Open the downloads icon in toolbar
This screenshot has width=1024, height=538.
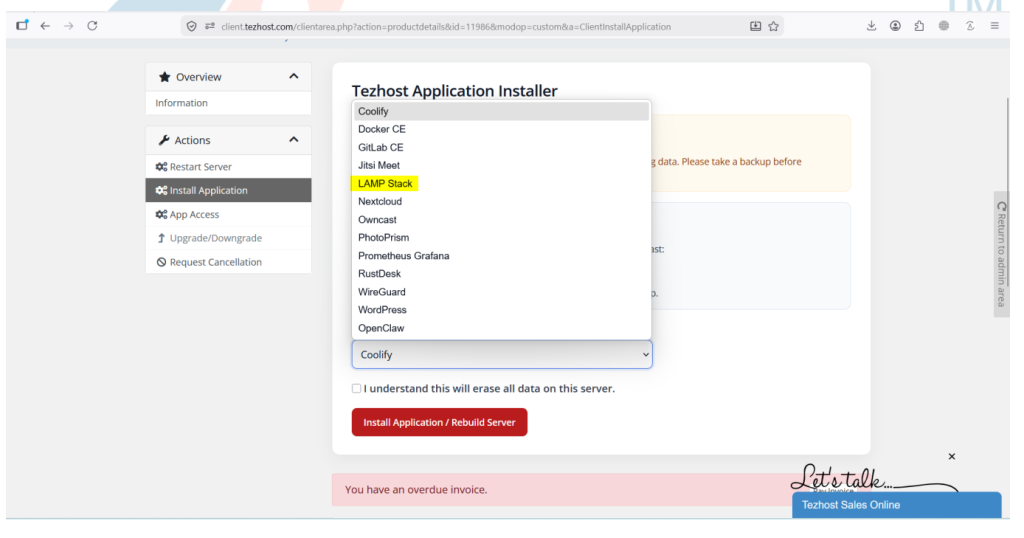pyautogui.click(x=871, y=26)
